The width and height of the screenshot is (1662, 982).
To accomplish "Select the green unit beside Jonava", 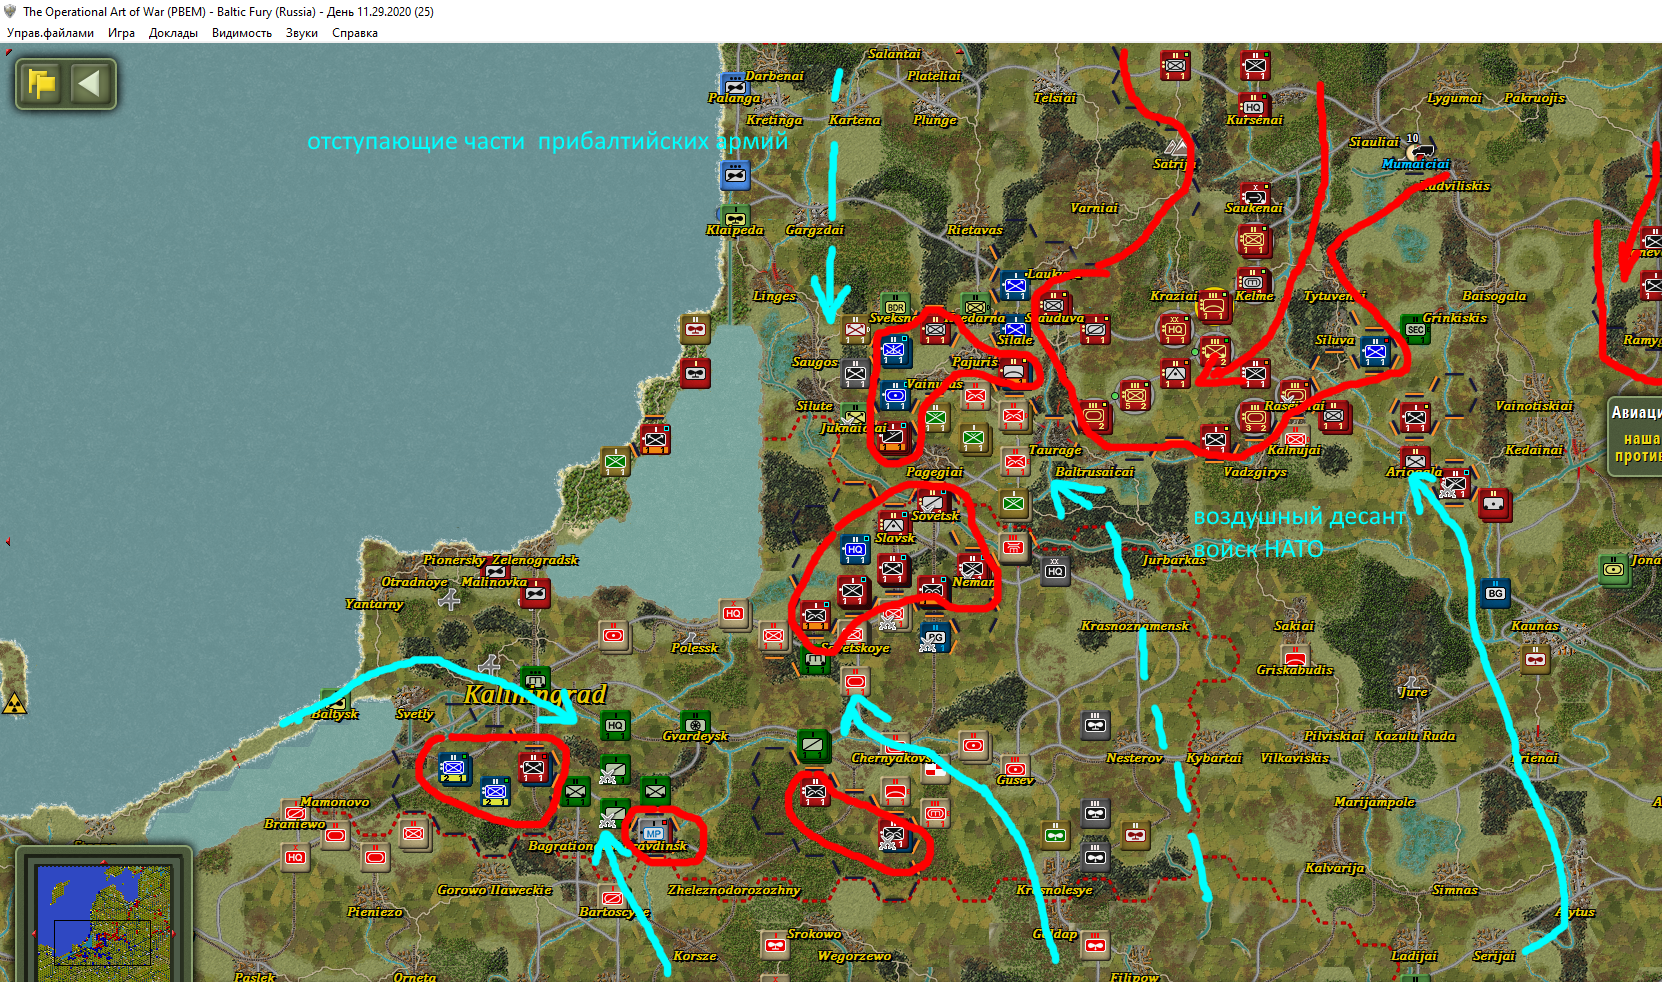I will 1613,568.
